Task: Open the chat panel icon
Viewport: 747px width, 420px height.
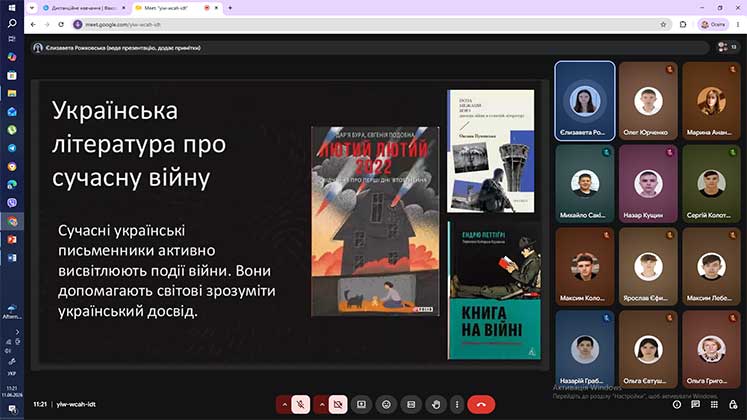Action: coord(696,404)
